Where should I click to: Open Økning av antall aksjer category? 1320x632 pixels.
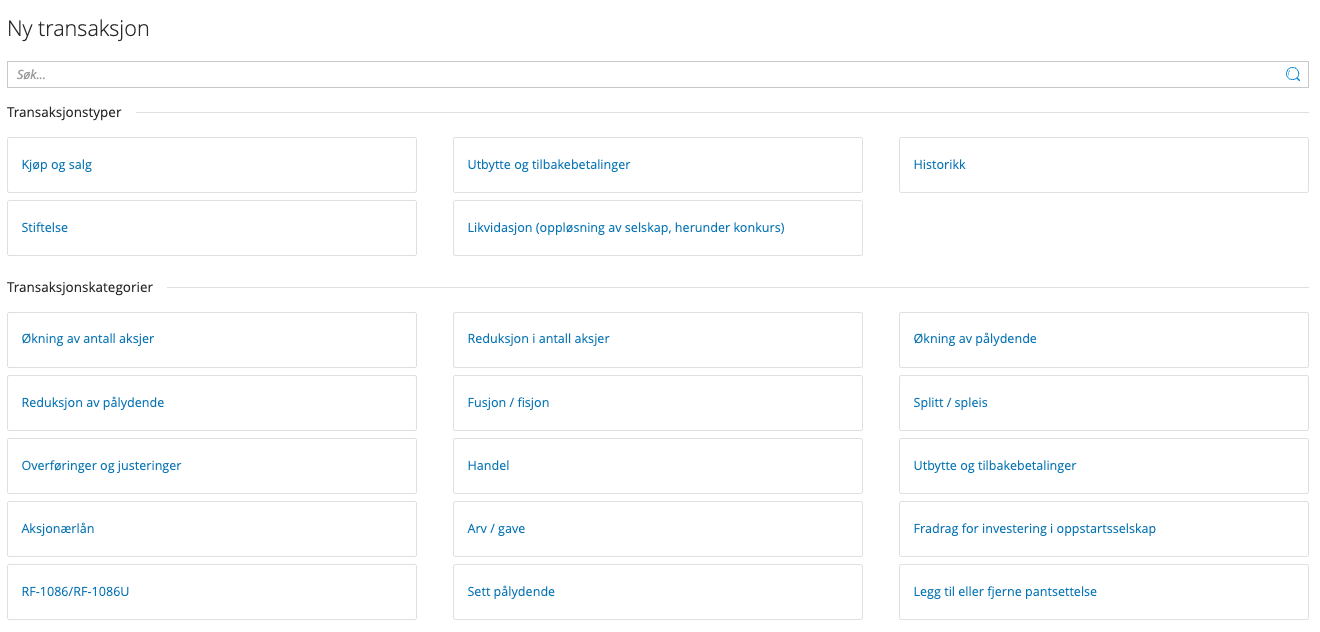click(211, 339)
